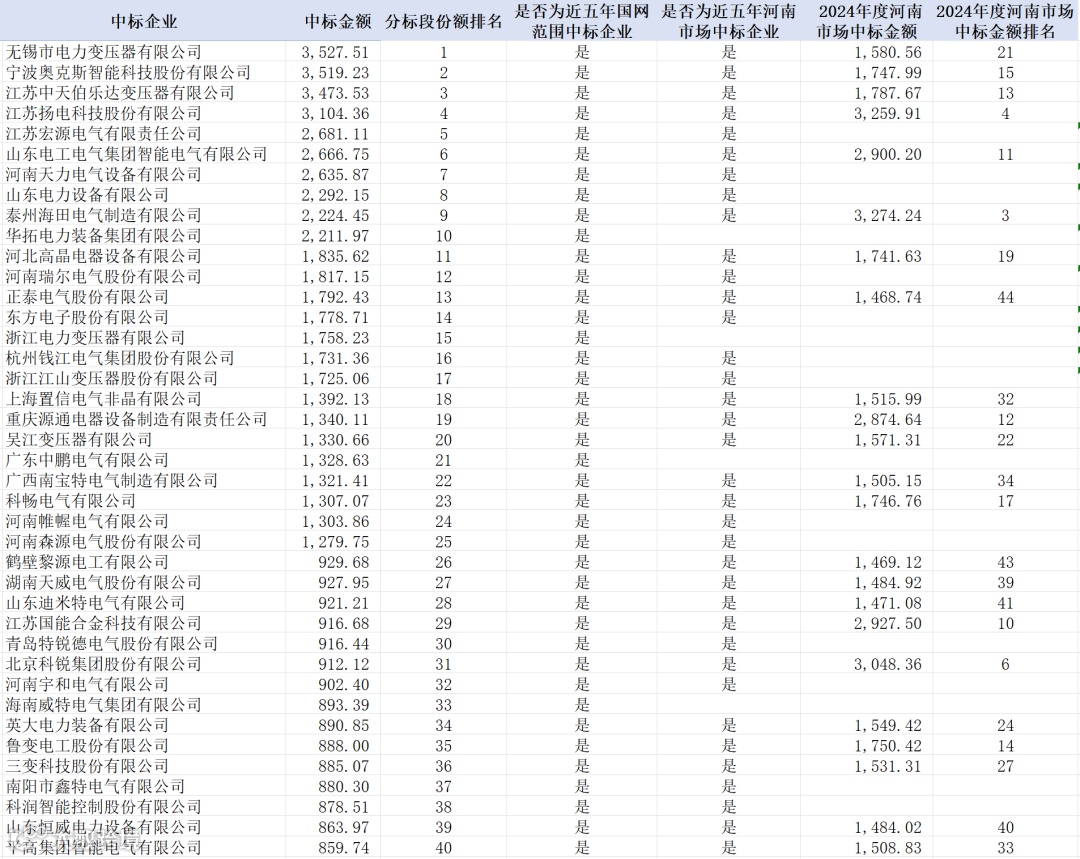Select cell 重庆源通电器设备制造有限责任公司
The height and width of the screenshot is (859, 1080).
tap(136, 420)
